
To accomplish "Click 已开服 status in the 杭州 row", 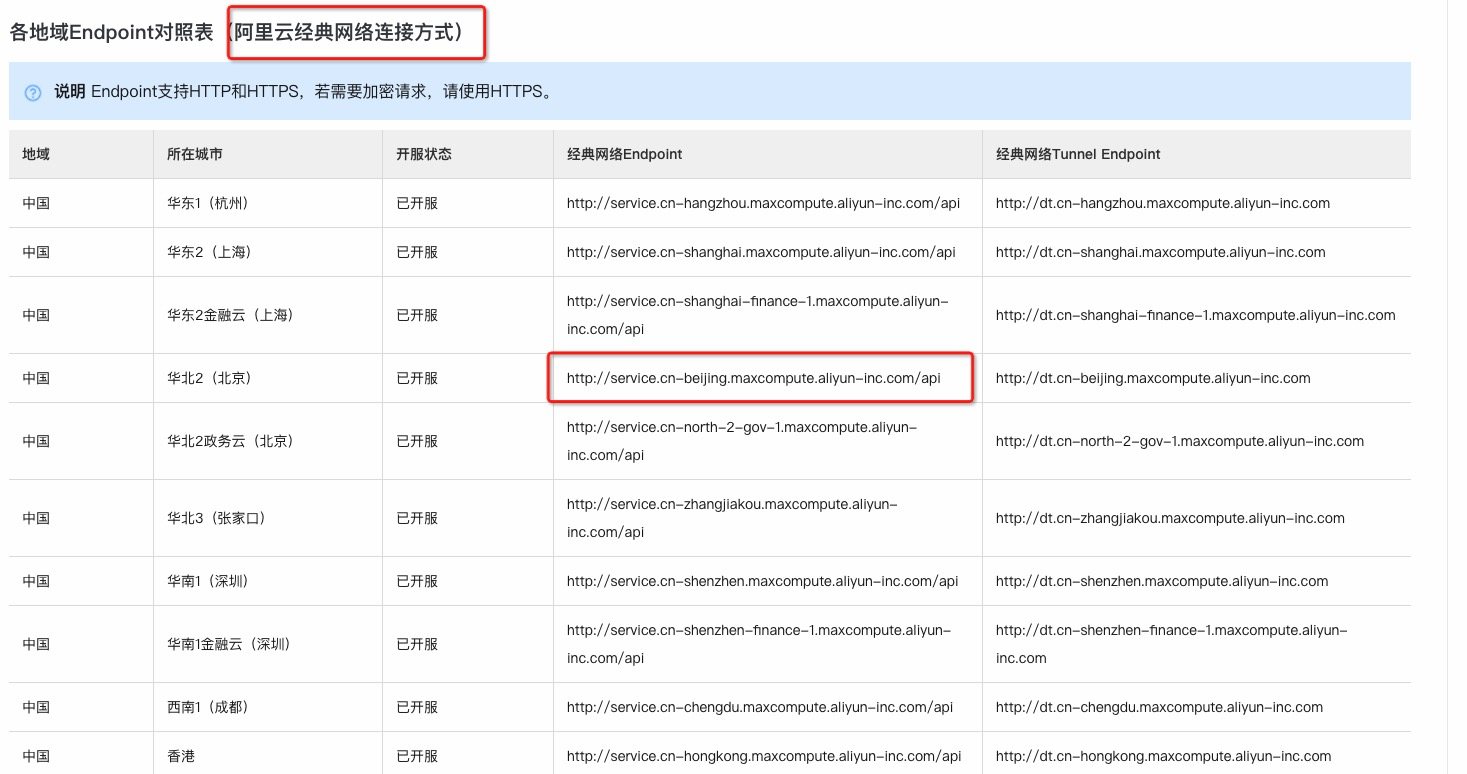I will (417, 203).
